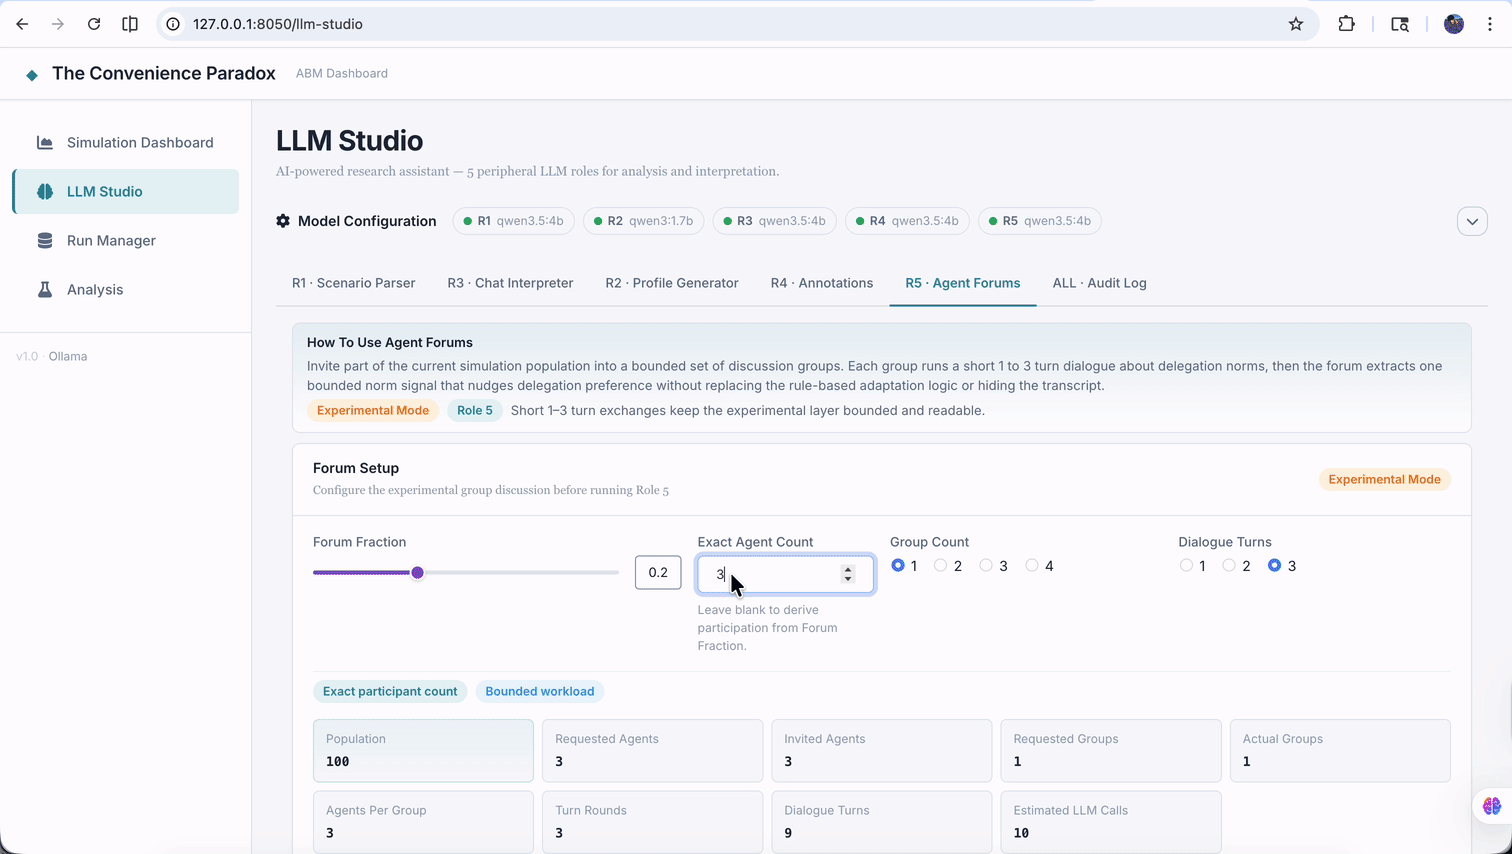Open the tab search icon
Screen dimensions: 1512x854
(1400, 24)
